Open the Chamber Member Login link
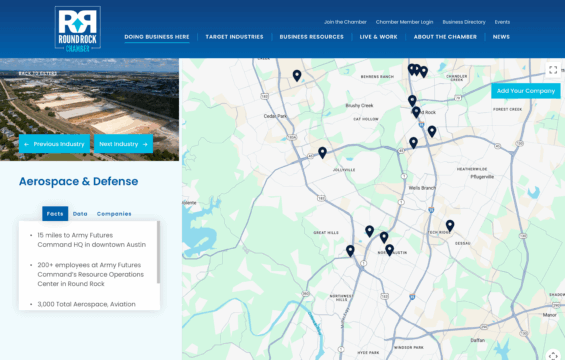565x360 pixels. point(404,22)
